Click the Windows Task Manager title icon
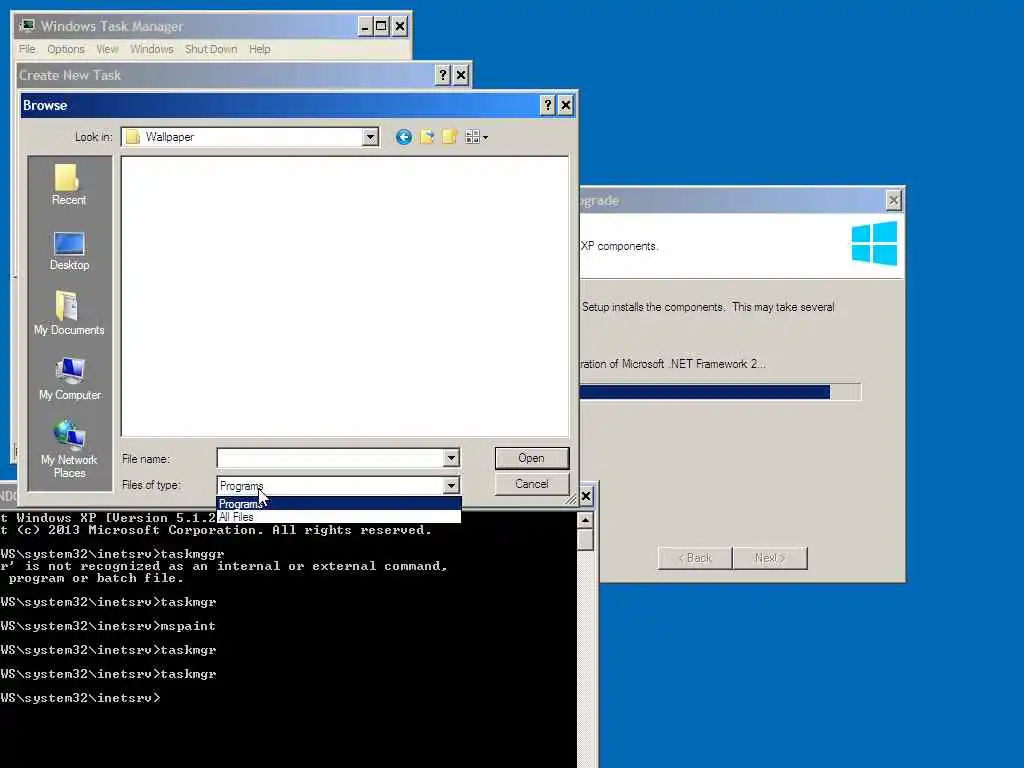This screenshot has width=1024, height=768. (27, 26)
